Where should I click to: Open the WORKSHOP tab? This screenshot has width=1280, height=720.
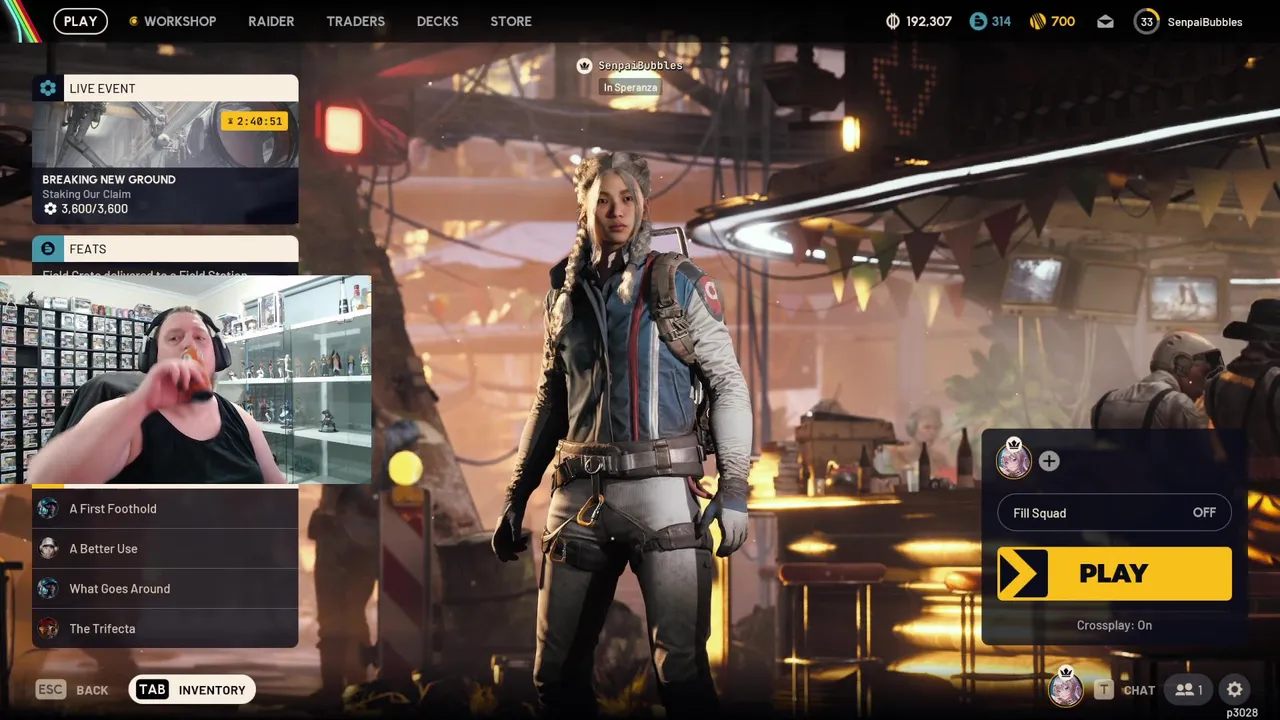click(180, 21)
